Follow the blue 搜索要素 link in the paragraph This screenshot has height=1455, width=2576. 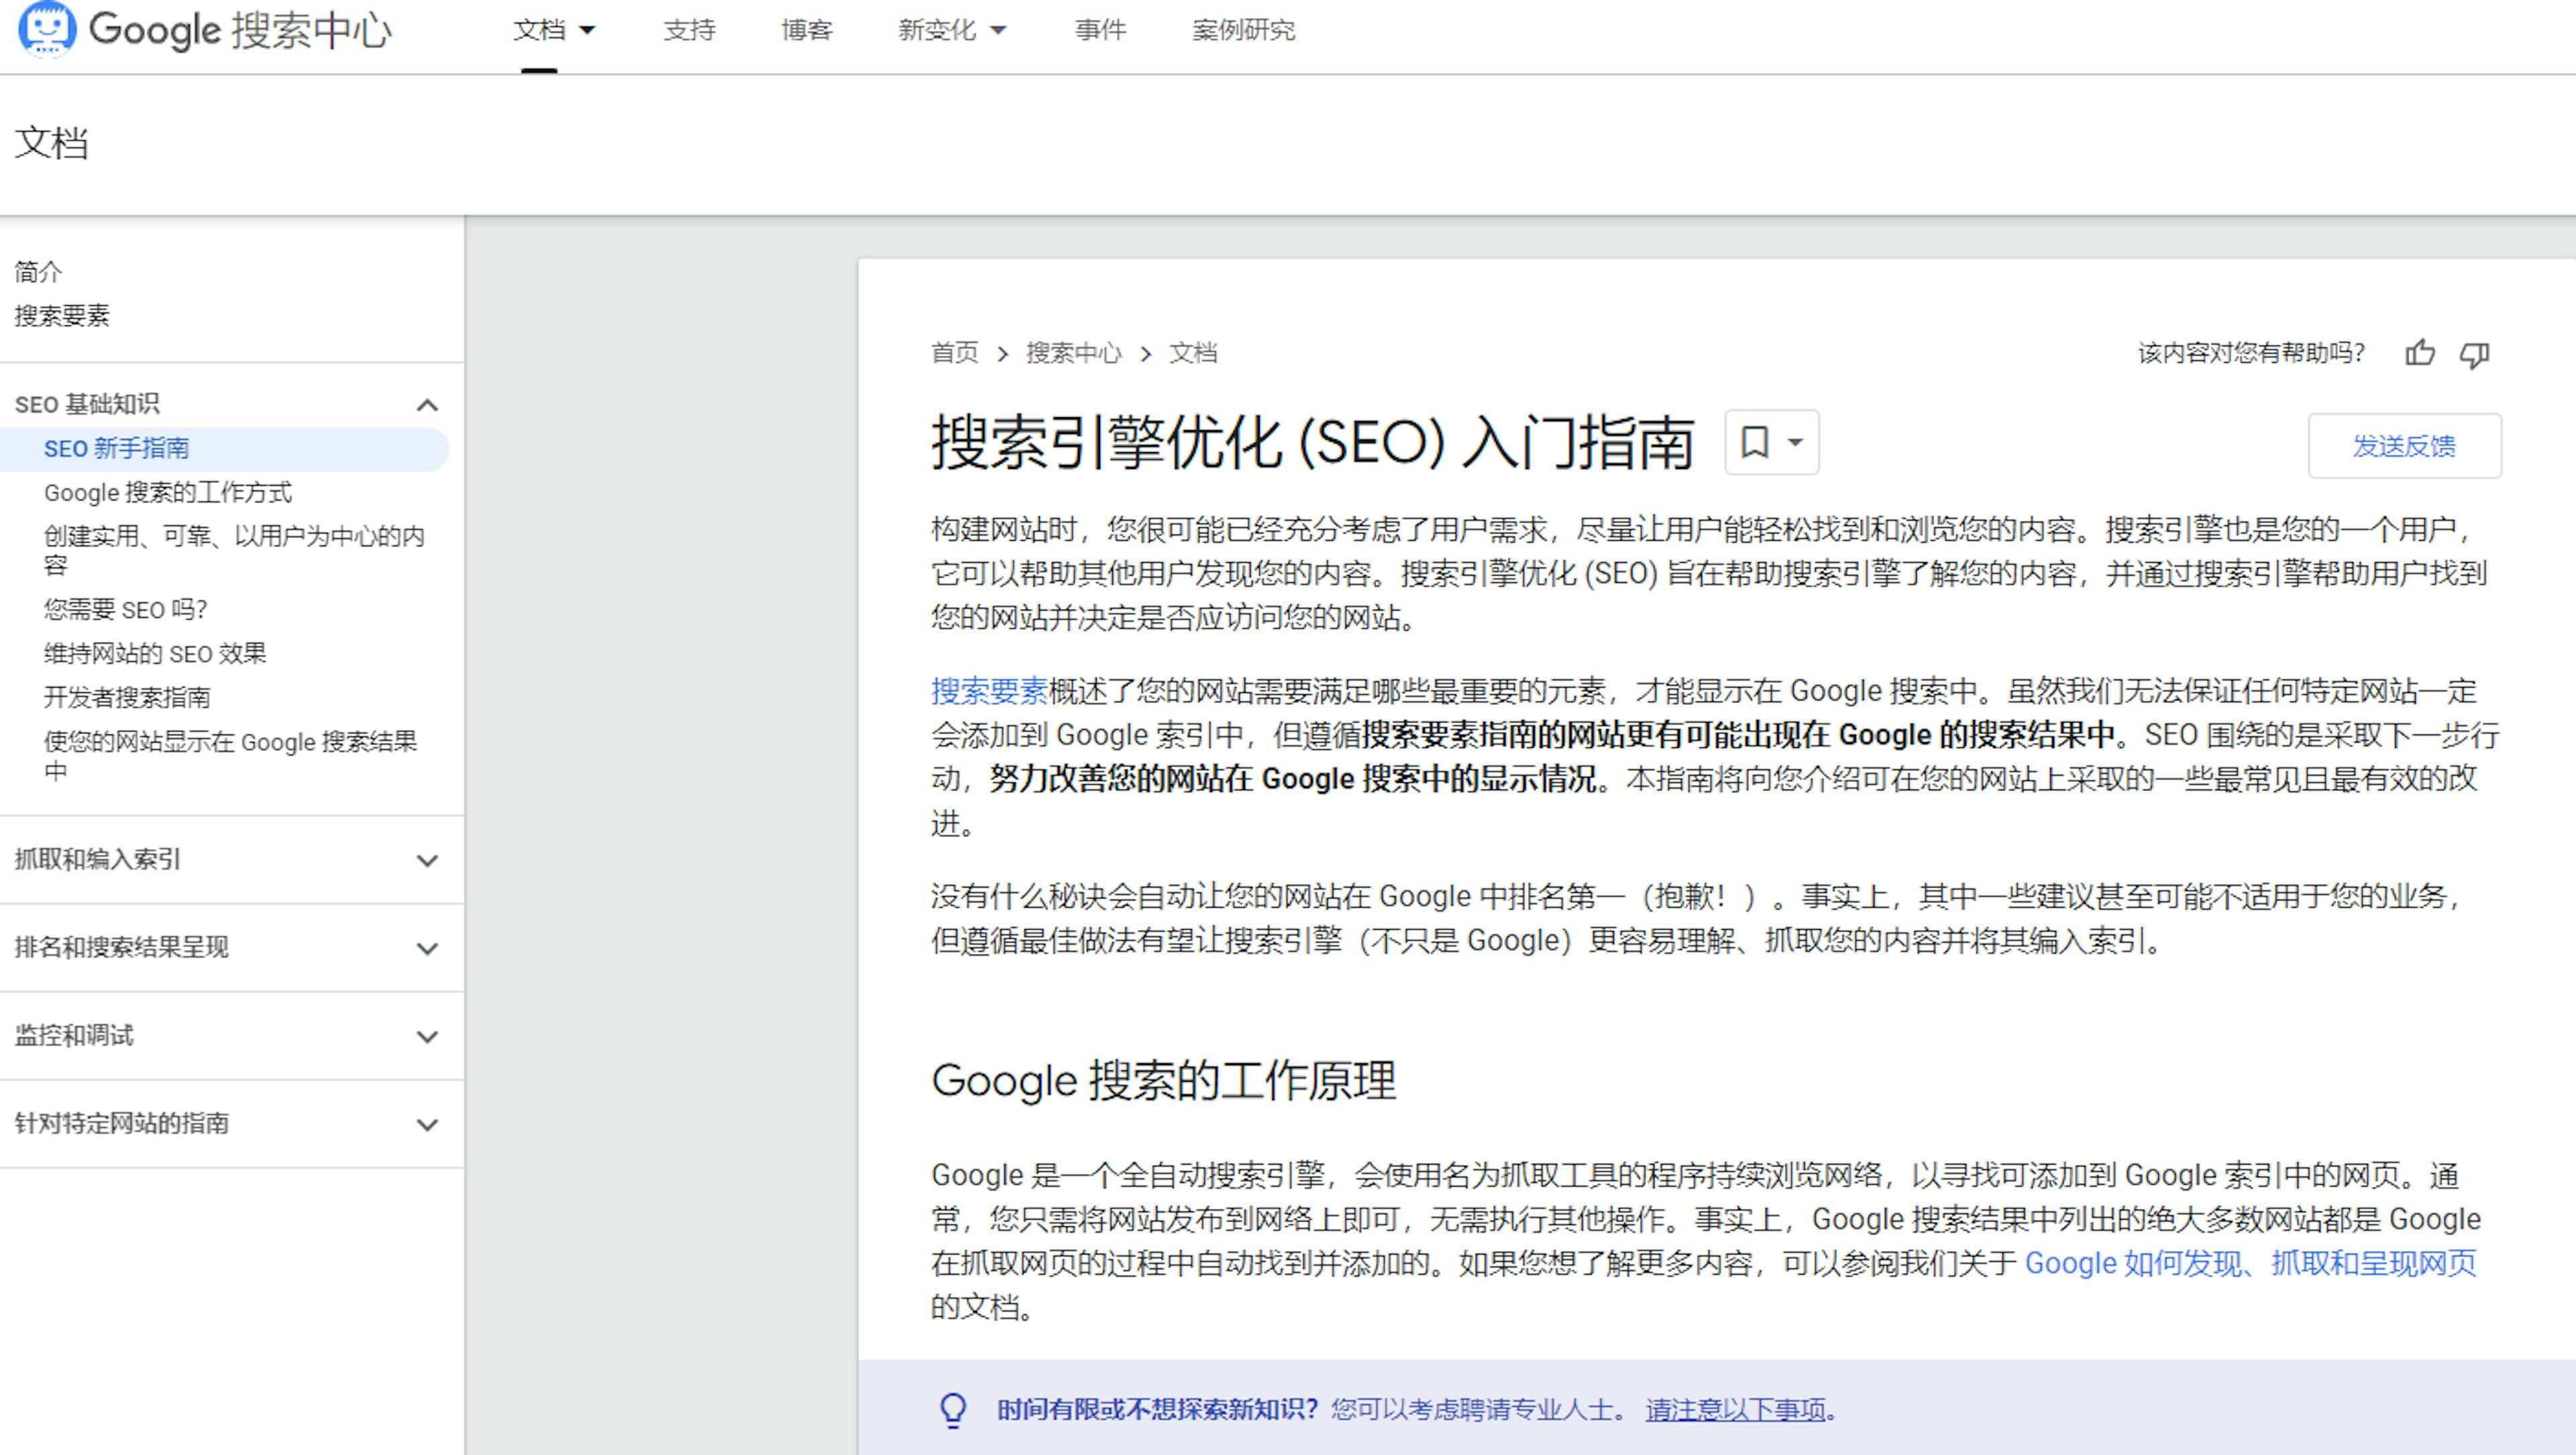pos(989,691)
